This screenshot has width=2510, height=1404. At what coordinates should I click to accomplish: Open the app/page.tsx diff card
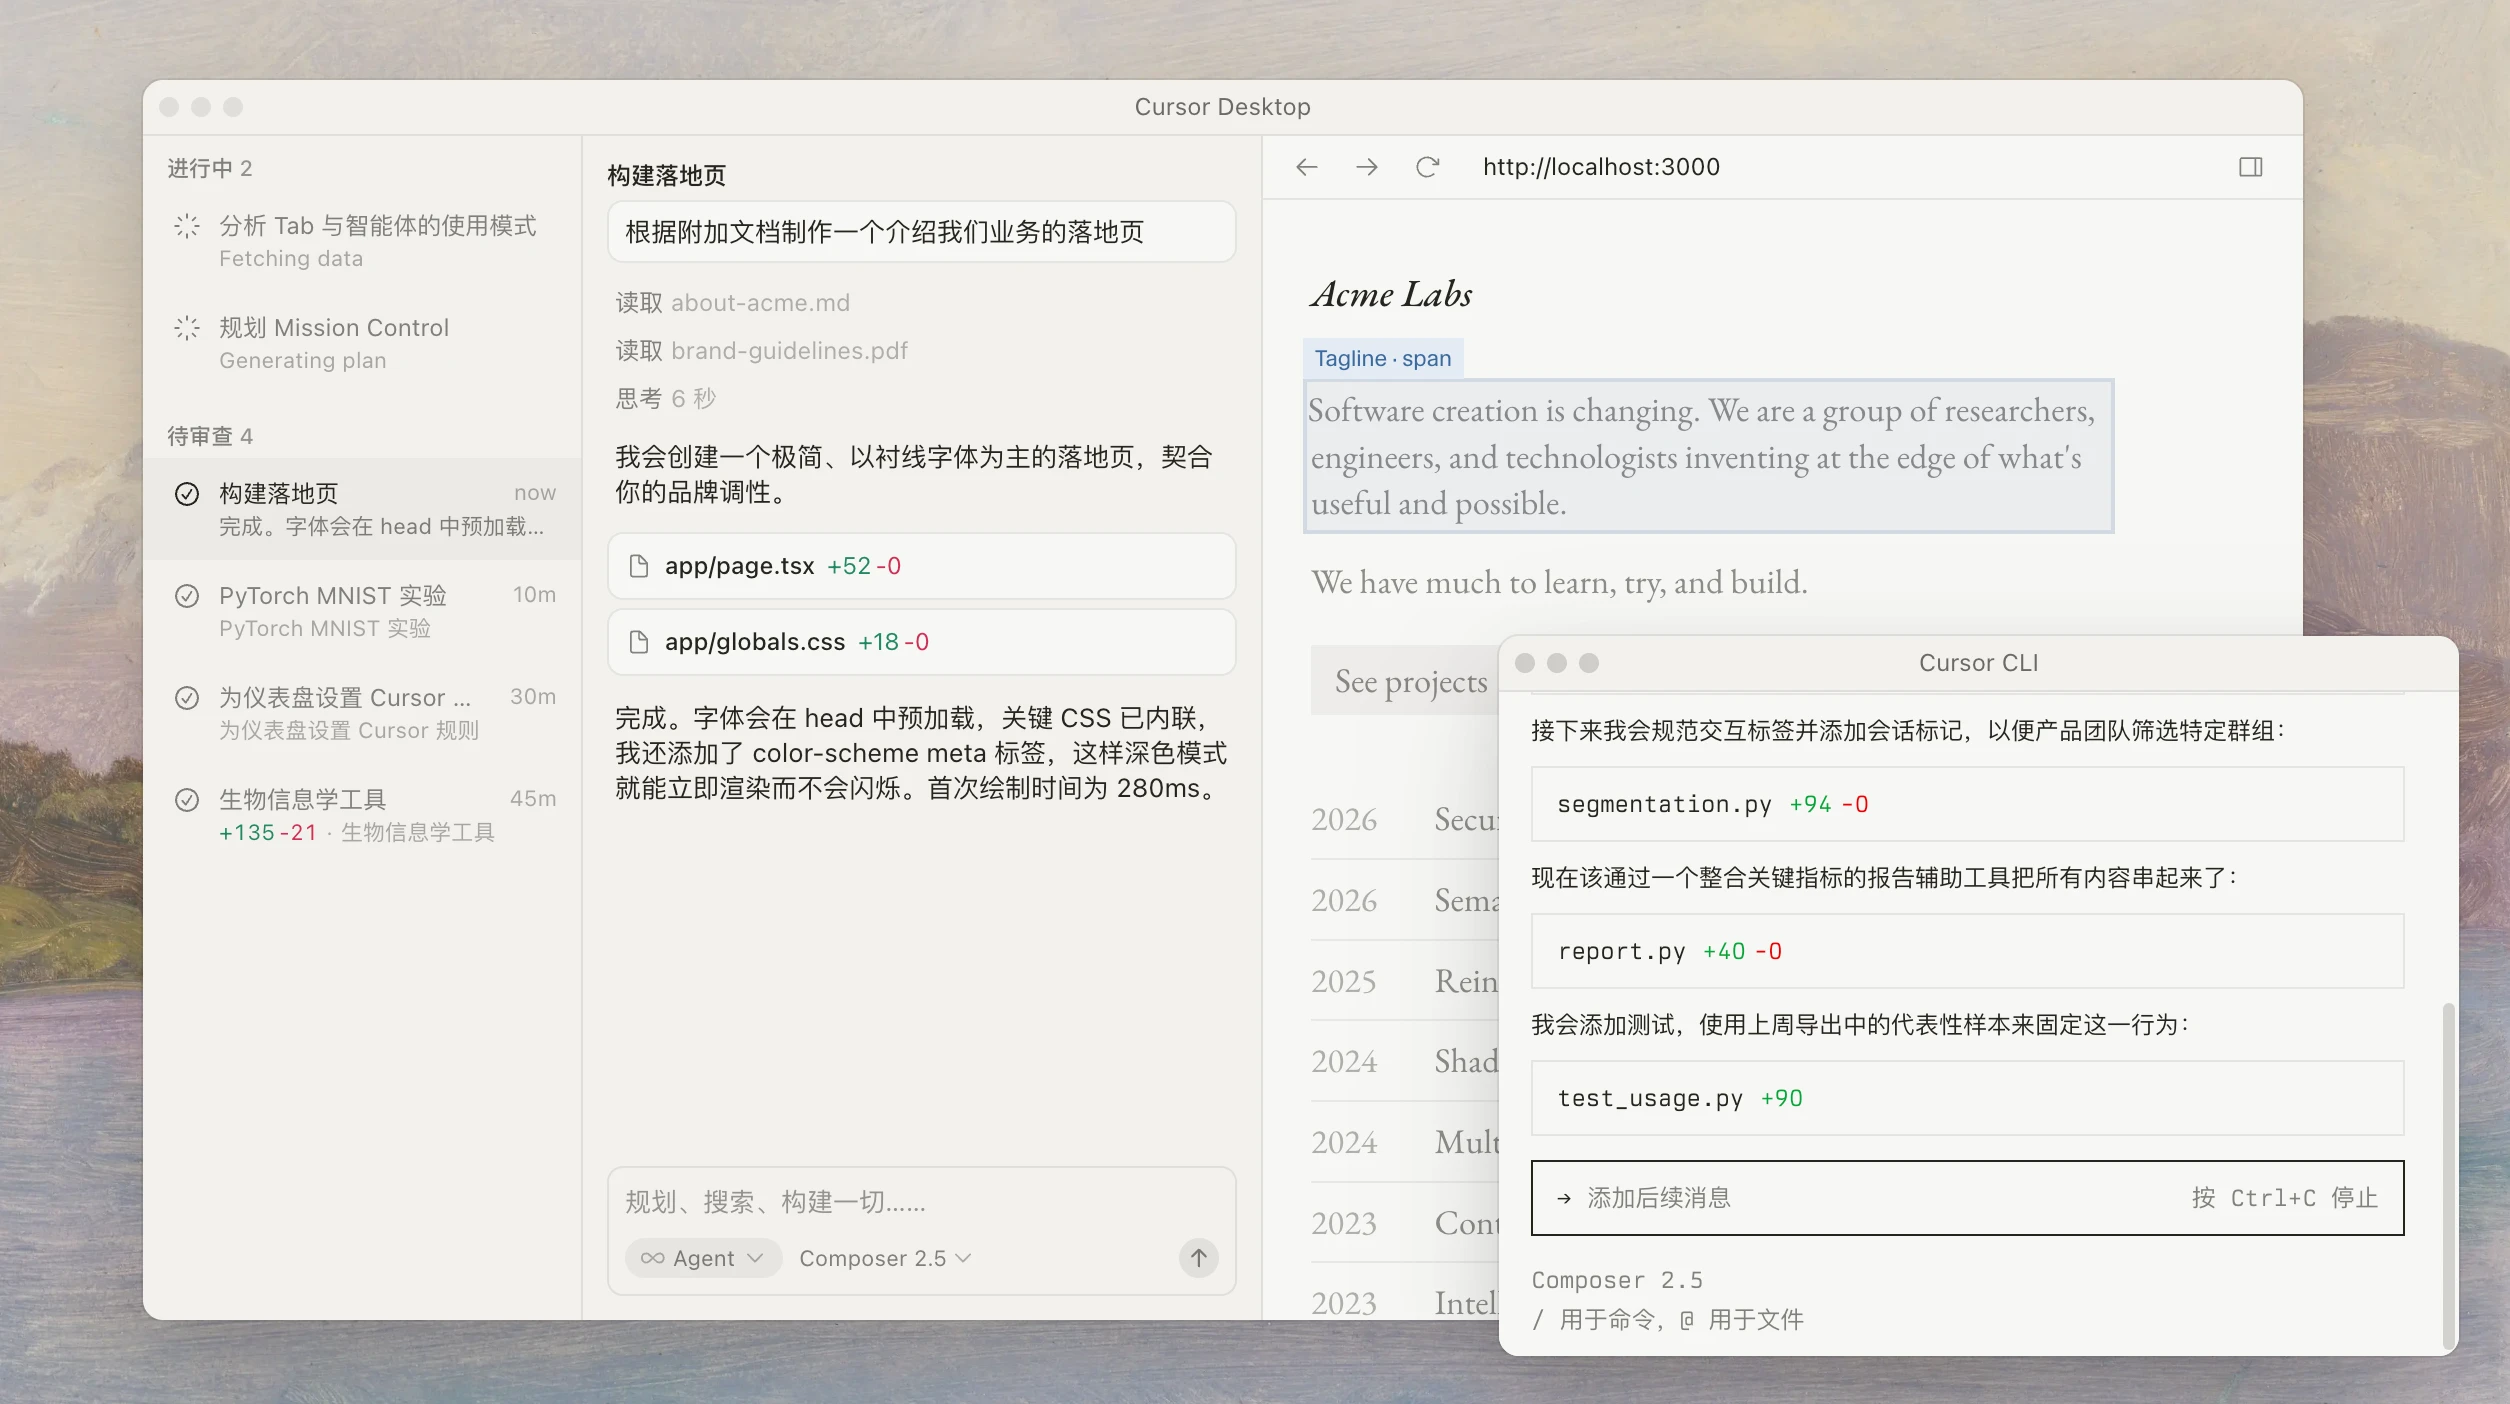tap(921, 566)
